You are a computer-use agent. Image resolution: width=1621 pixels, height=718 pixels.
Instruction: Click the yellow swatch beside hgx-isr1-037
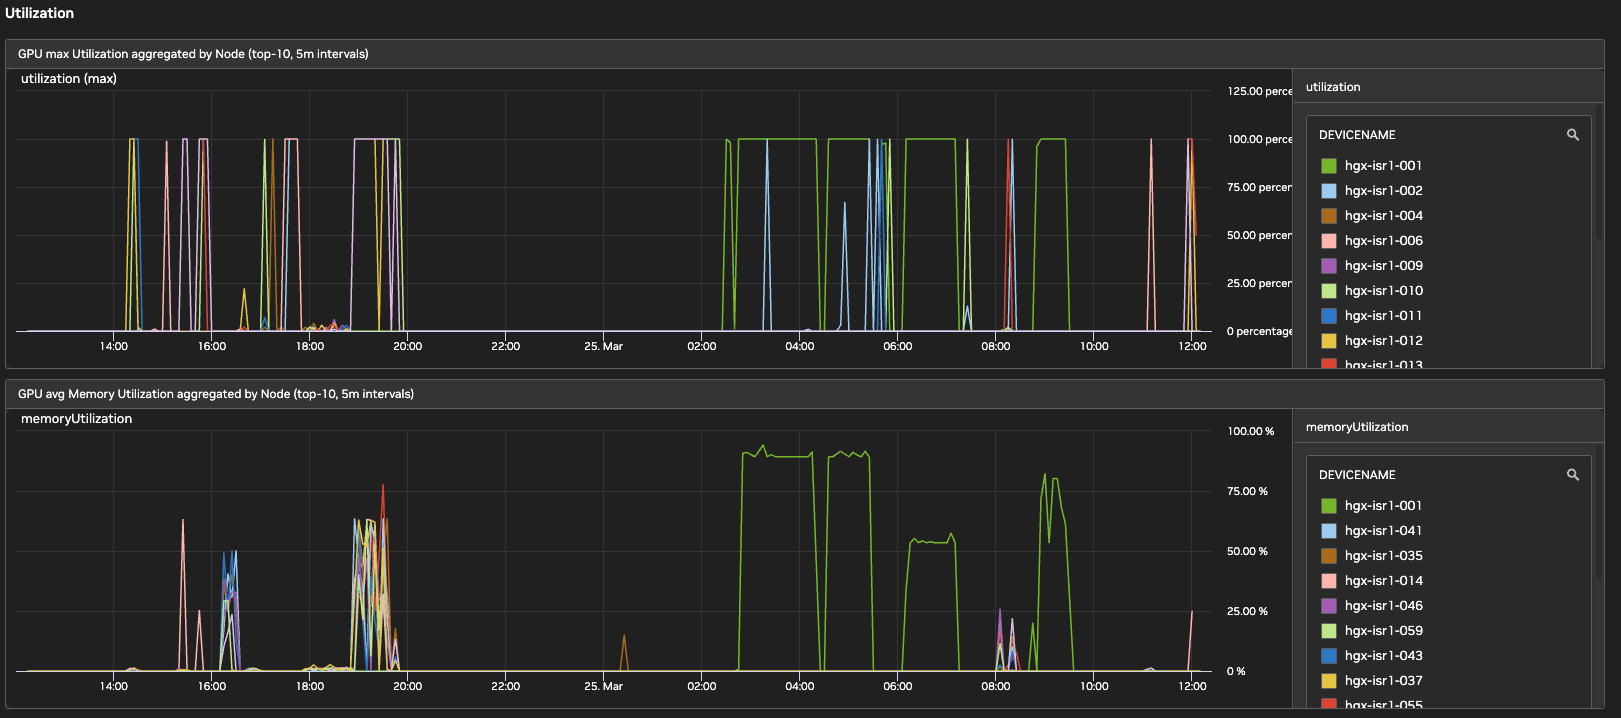(1329, 681)
